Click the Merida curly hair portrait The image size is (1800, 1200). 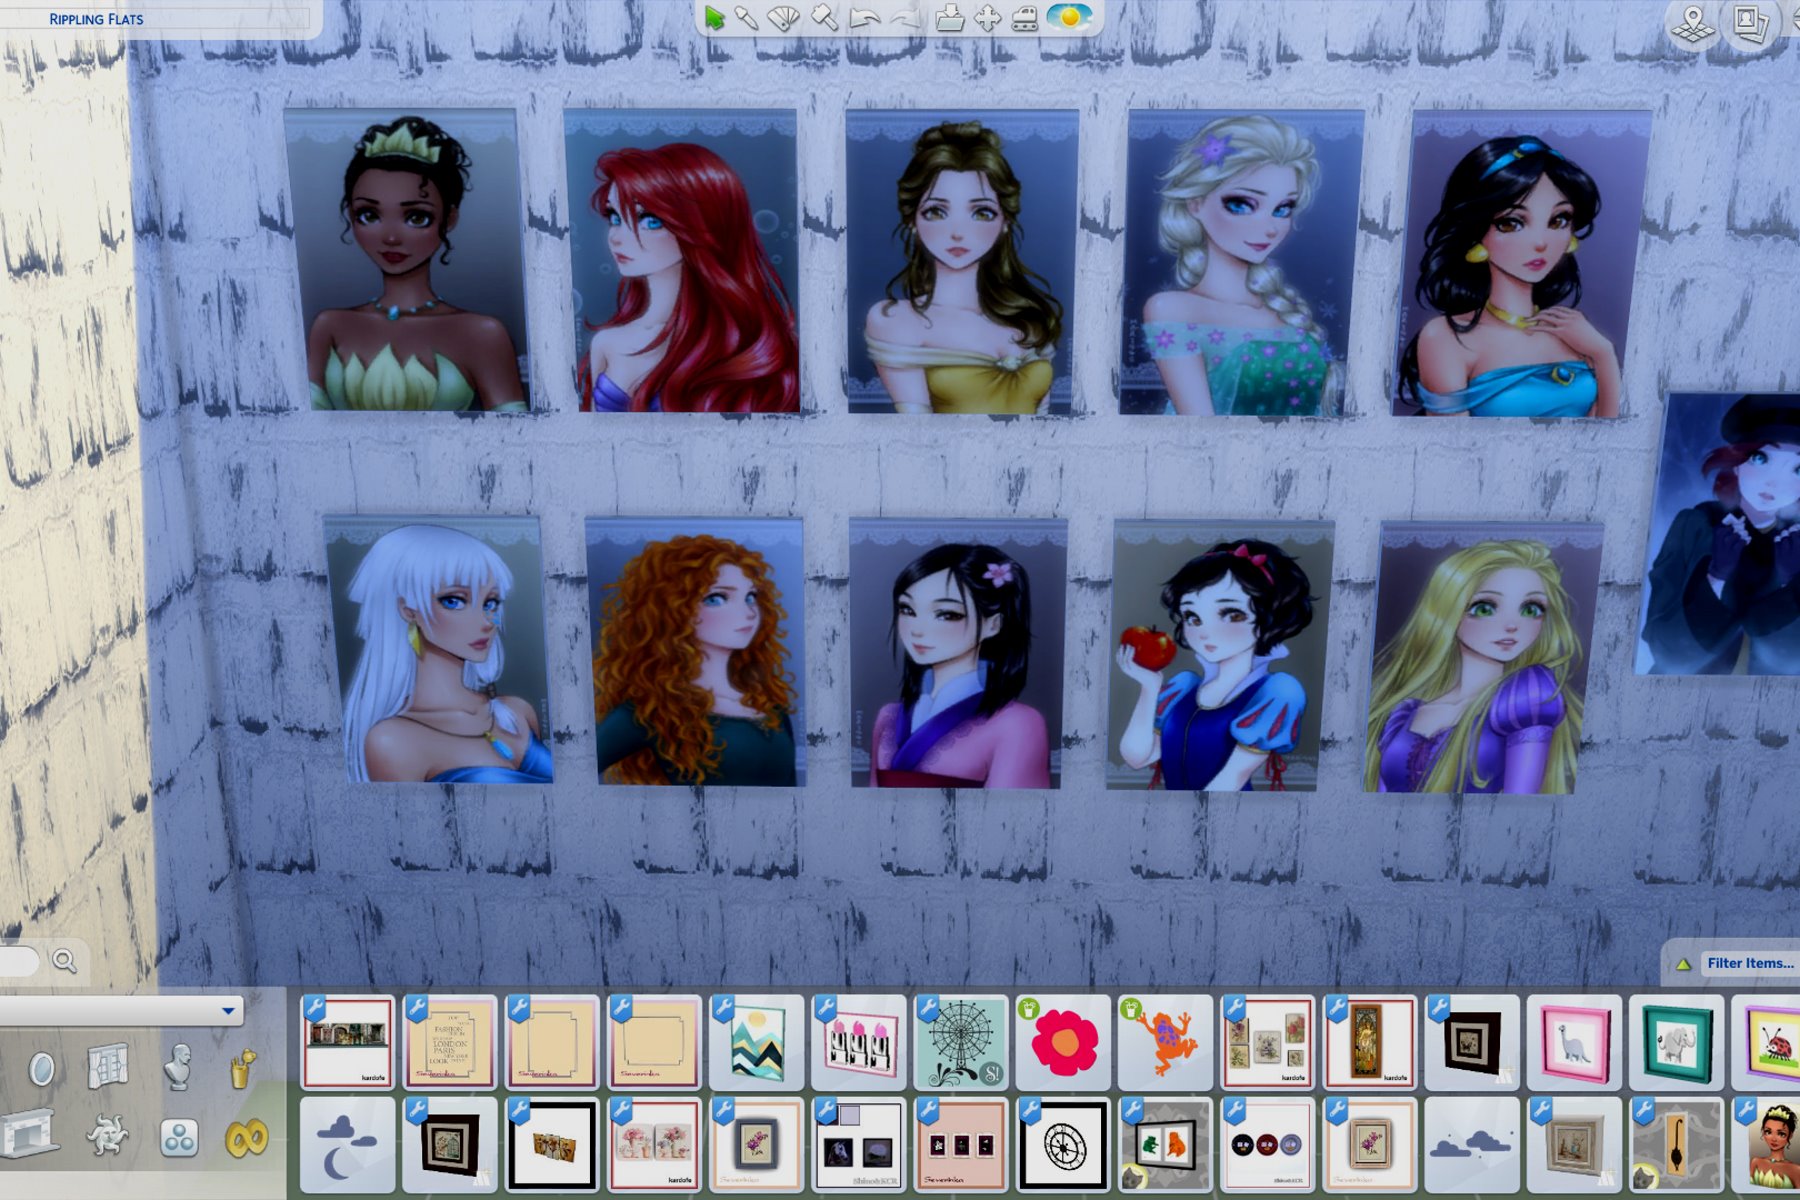coord(695,652)
